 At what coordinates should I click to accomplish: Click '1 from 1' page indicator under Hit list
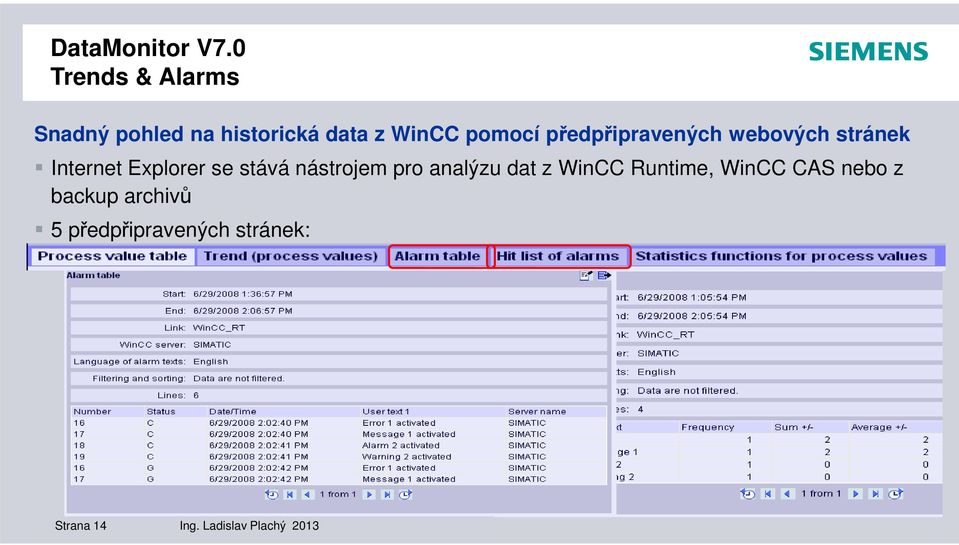click(821, 494)
